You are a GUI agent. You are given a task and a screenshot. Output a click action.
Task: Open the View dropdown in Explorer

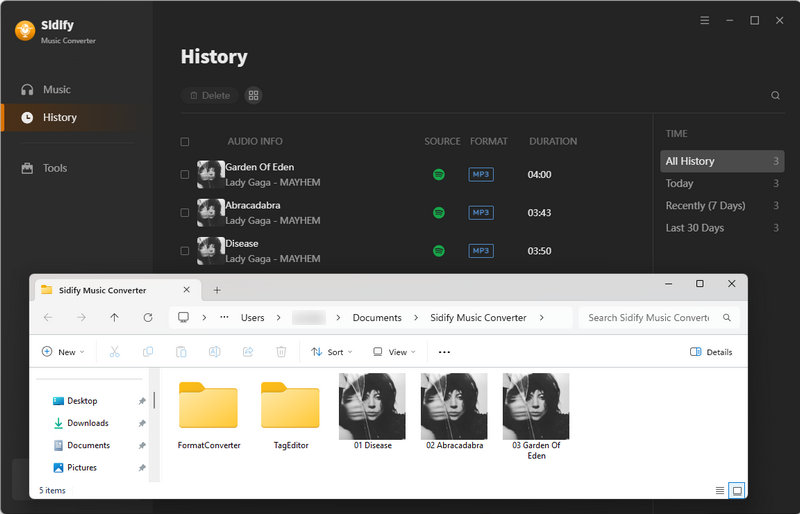[394, 352]
